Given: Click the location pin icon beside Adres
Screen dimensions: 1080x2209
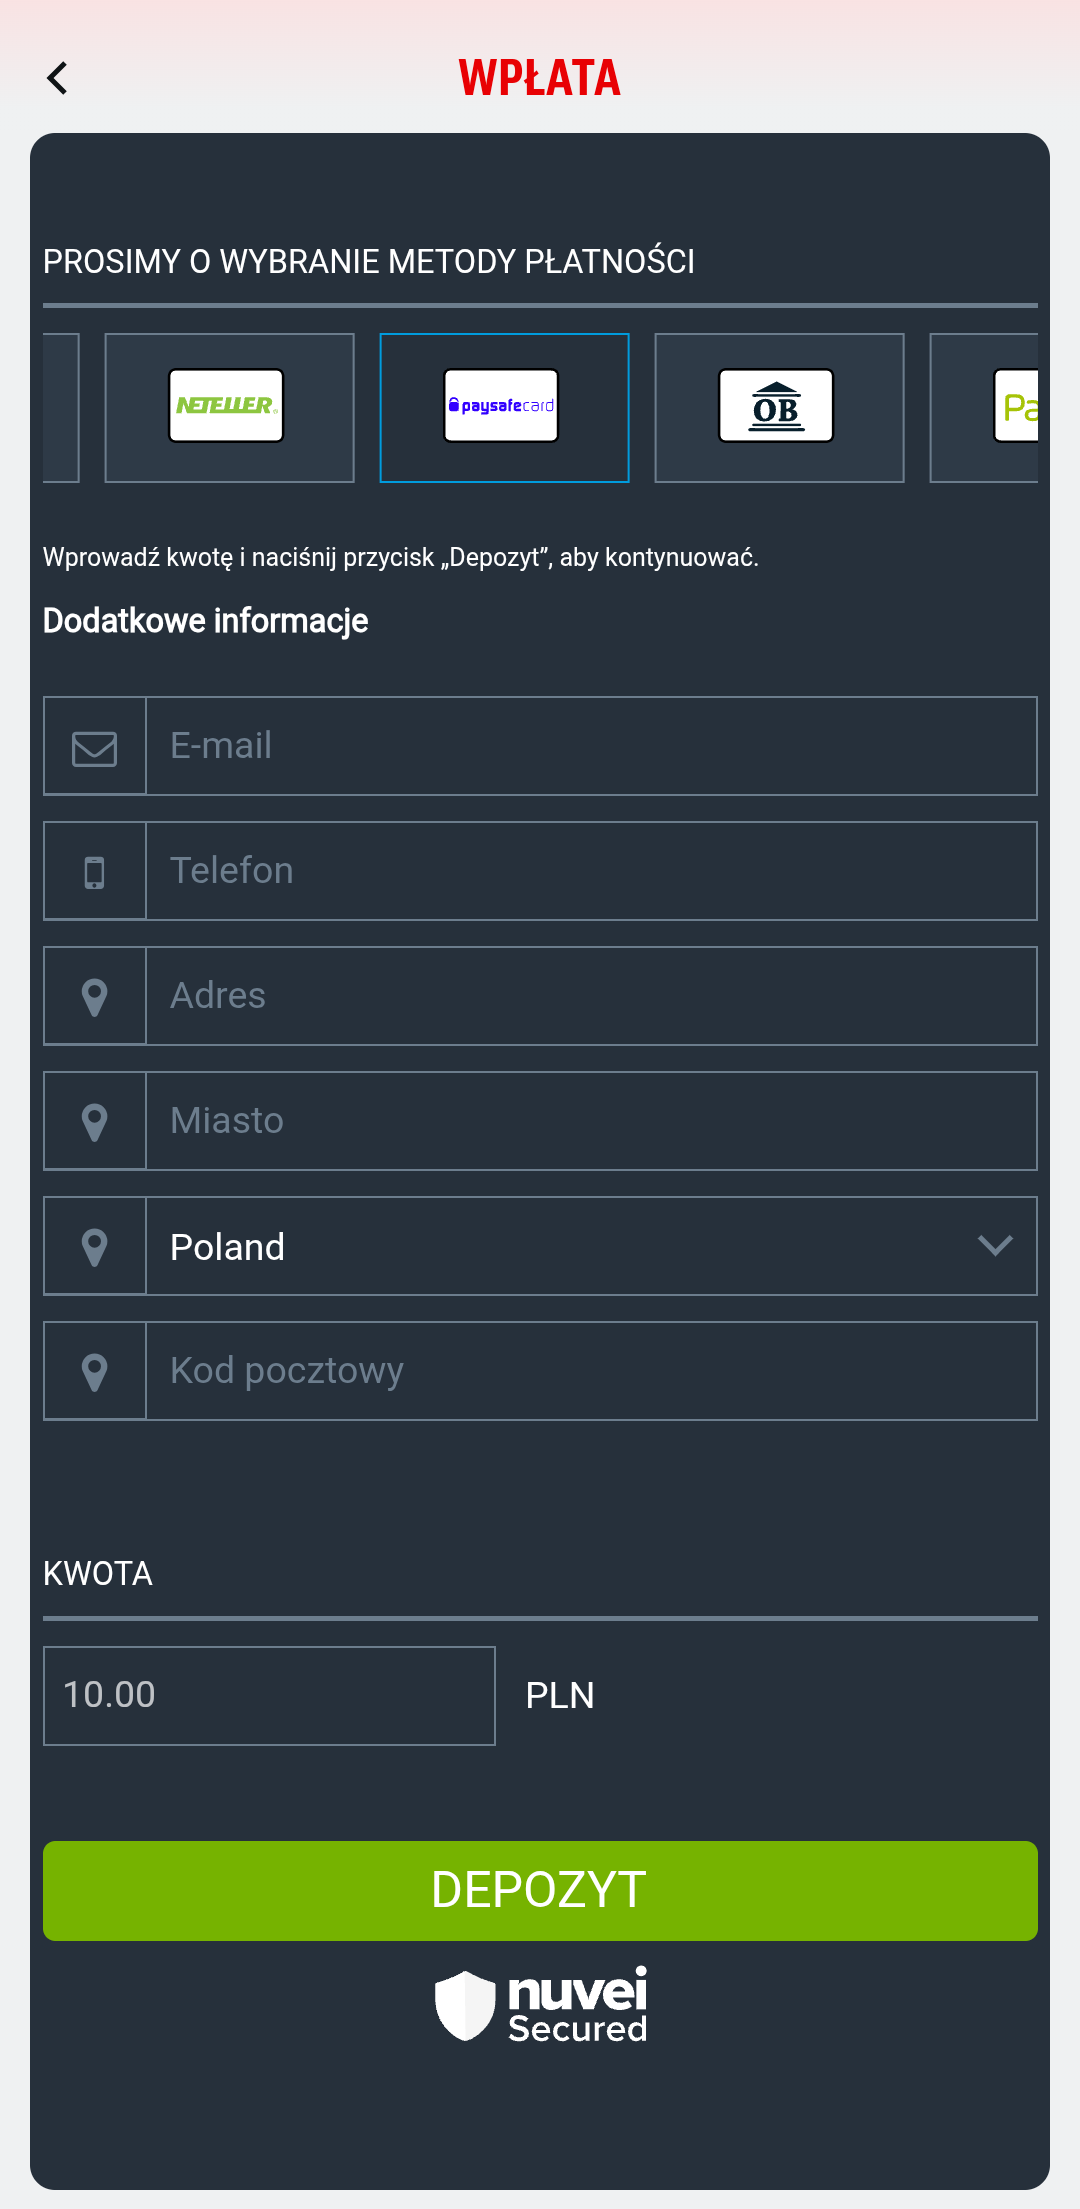Looking at the screenshot, I should pos(95,997).
